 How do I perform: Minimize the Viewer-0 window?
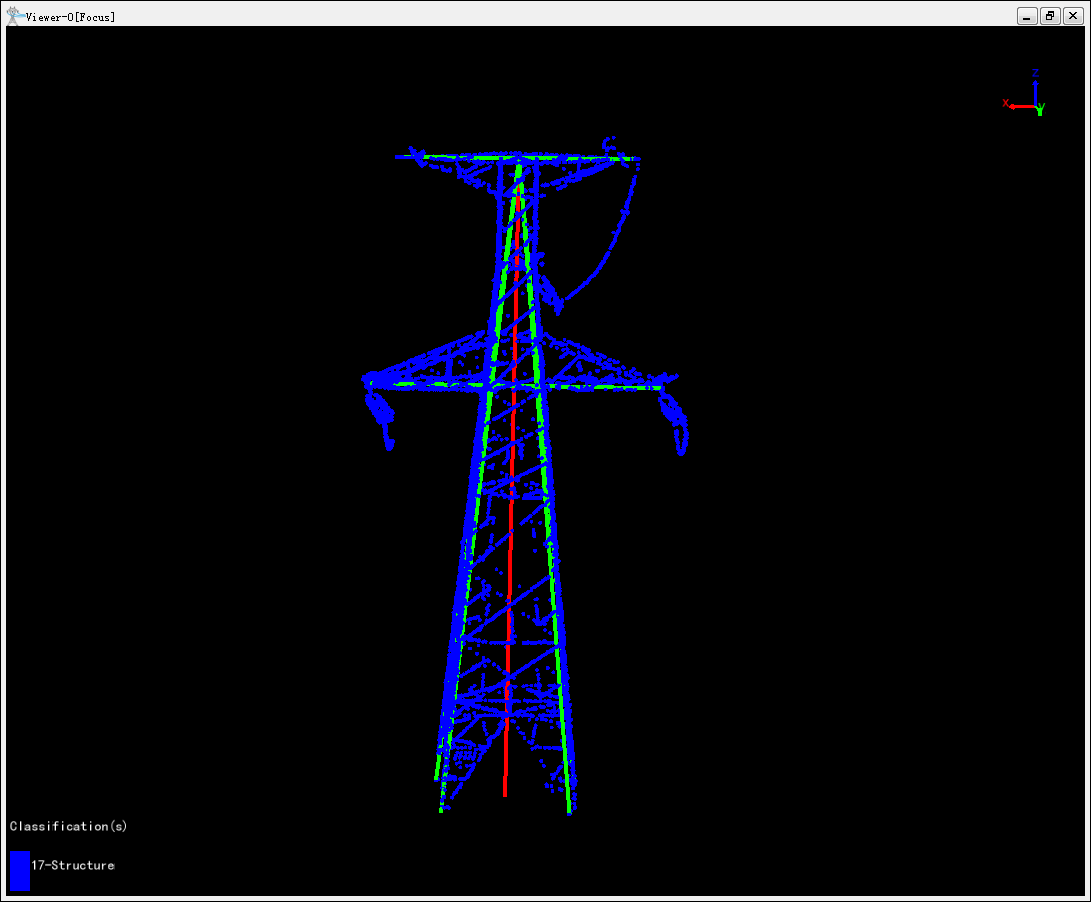(1027, 16)
